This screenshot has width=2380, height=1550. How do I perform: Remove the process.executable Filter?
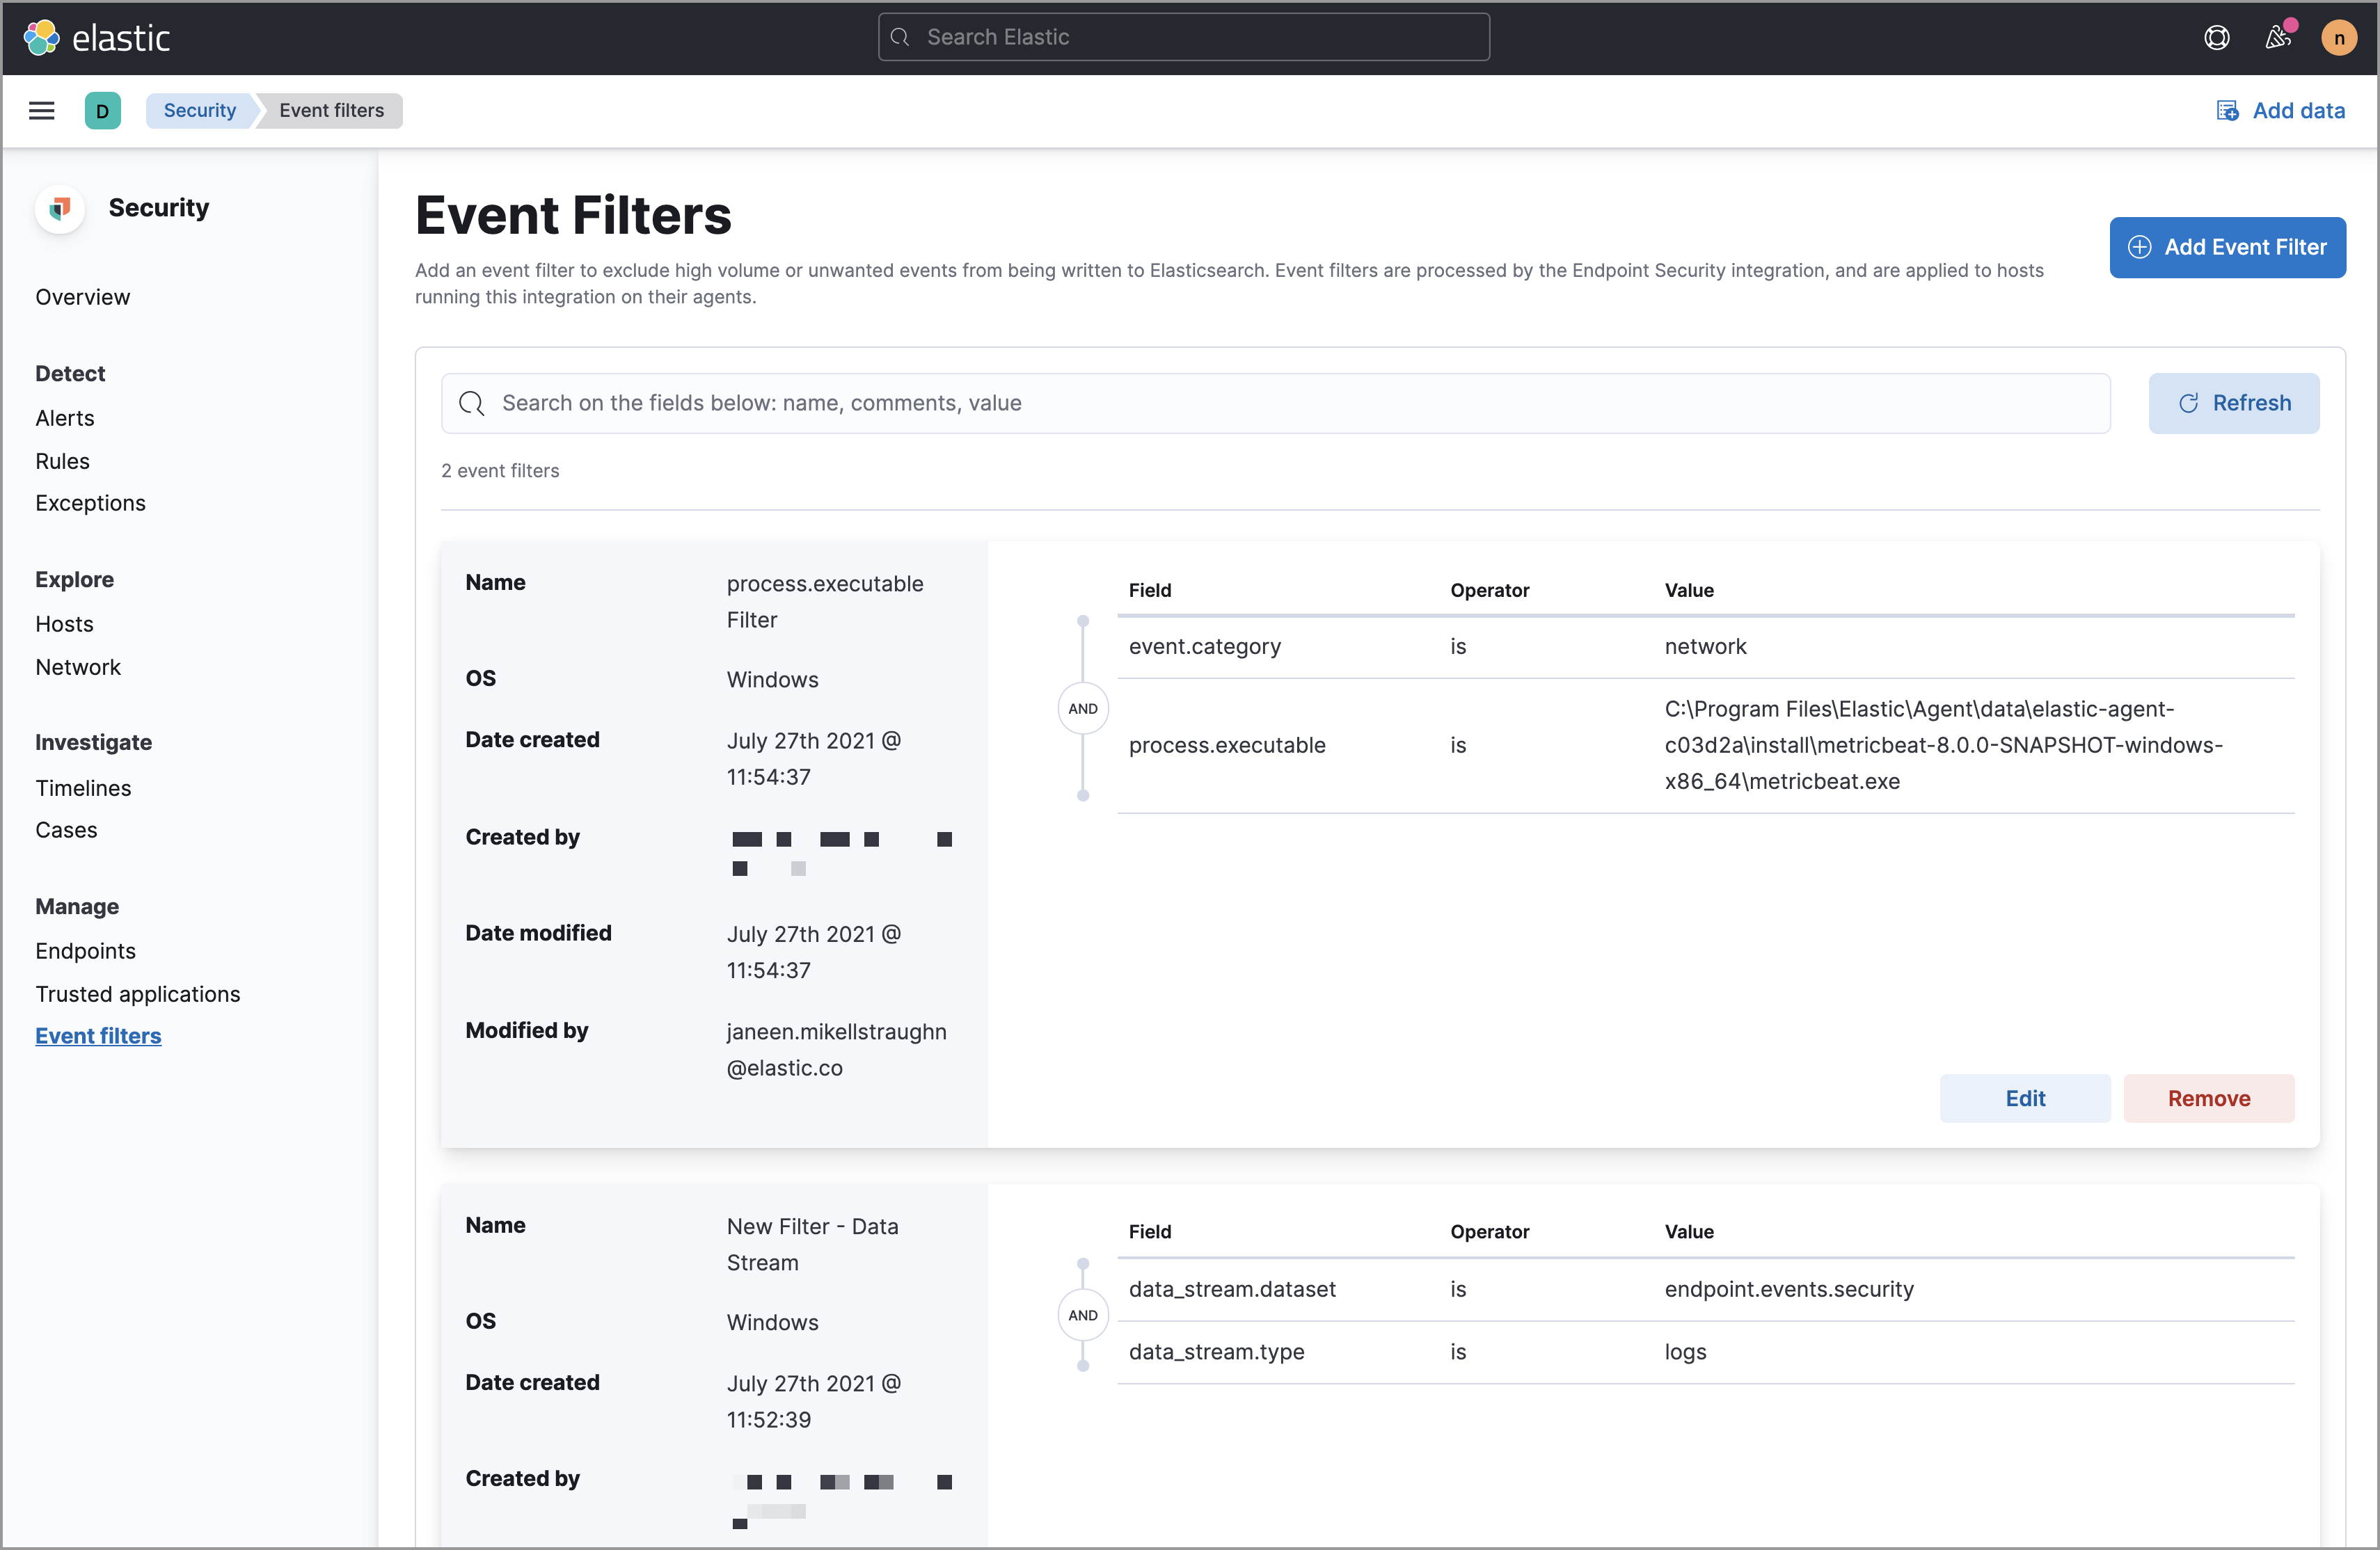click(2209, 1097)
